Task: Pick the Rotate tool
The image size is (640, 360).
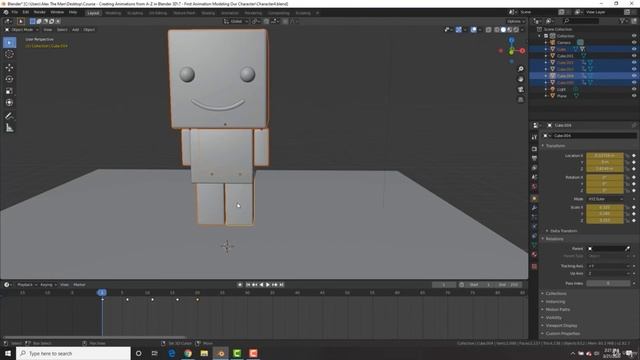Action: [9, 79]
